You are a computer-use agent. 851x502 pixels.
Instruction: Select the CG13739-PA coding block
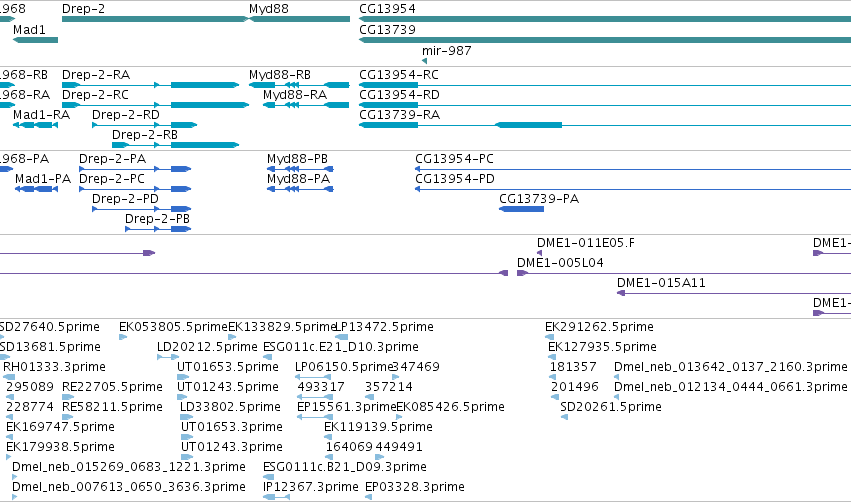(x=521, y=209)
